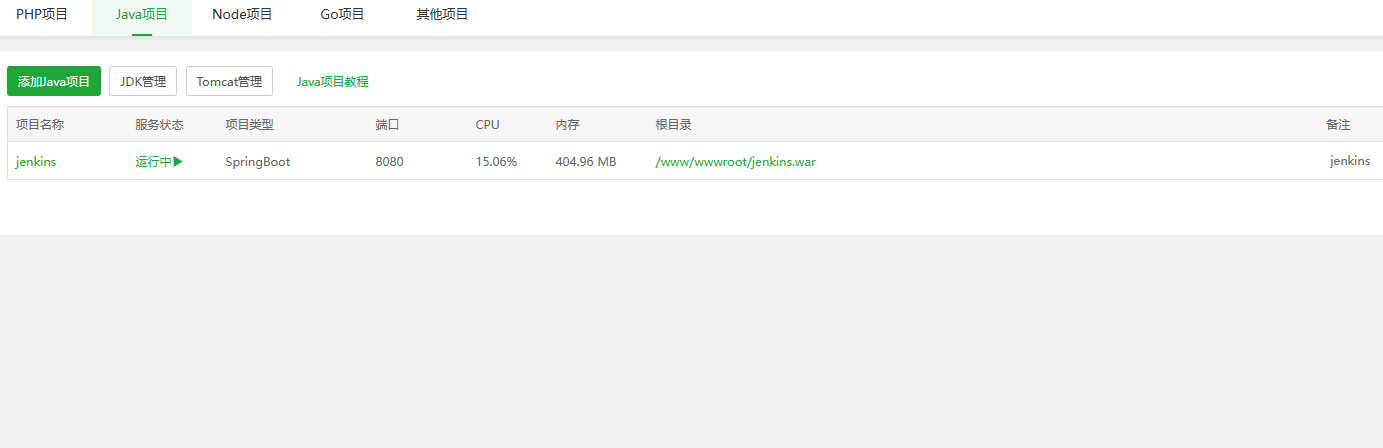The image size is (1383, 448).
Task: Open JDK管理 settings
Action: pyautogui.click(x=143, y=81)
